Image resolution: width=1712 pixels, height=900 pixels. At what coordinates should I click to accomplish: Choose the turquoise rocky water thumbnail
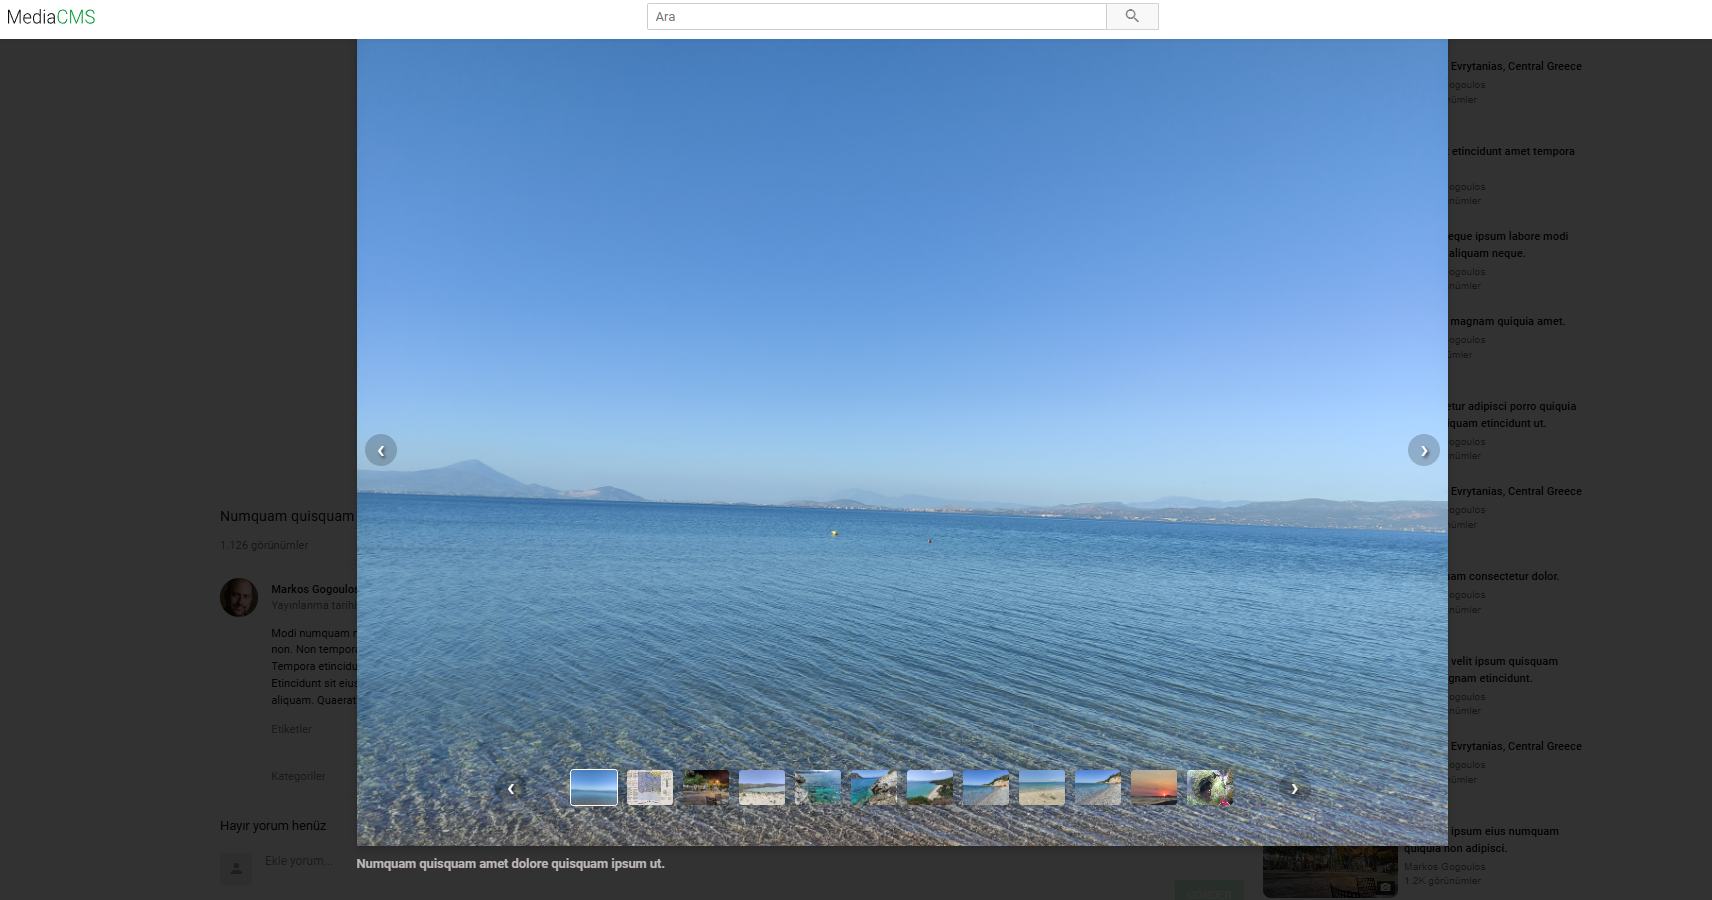coord(818,788)
